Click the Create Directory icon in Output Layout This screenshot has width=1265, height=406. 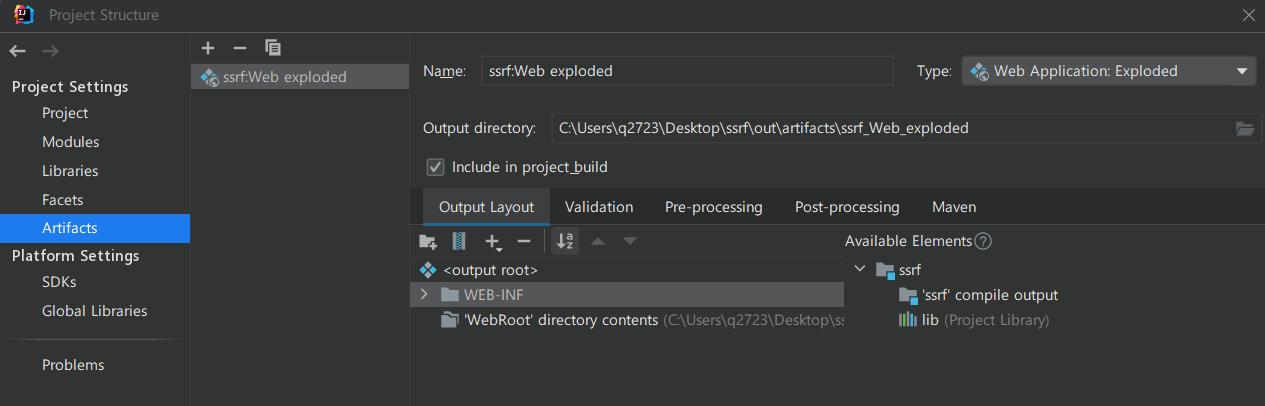[428, 241]
